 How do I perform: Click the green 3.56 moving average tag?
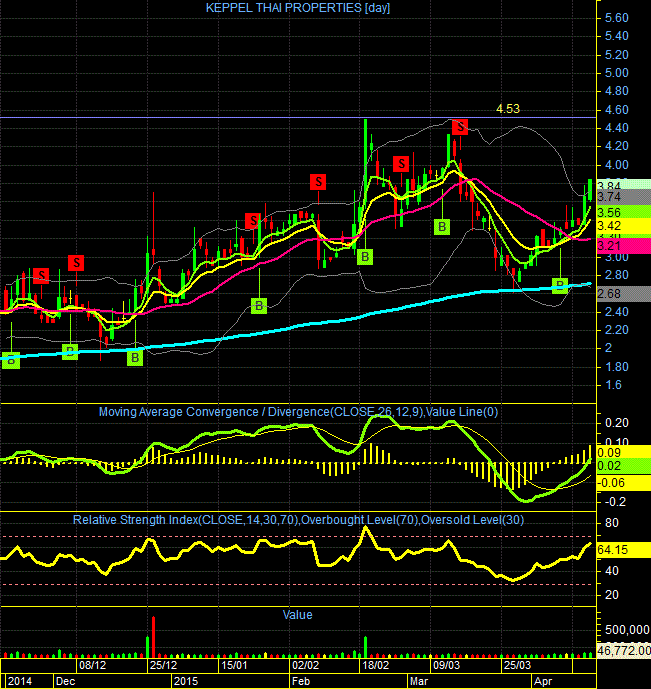click(x=623, y=212)
